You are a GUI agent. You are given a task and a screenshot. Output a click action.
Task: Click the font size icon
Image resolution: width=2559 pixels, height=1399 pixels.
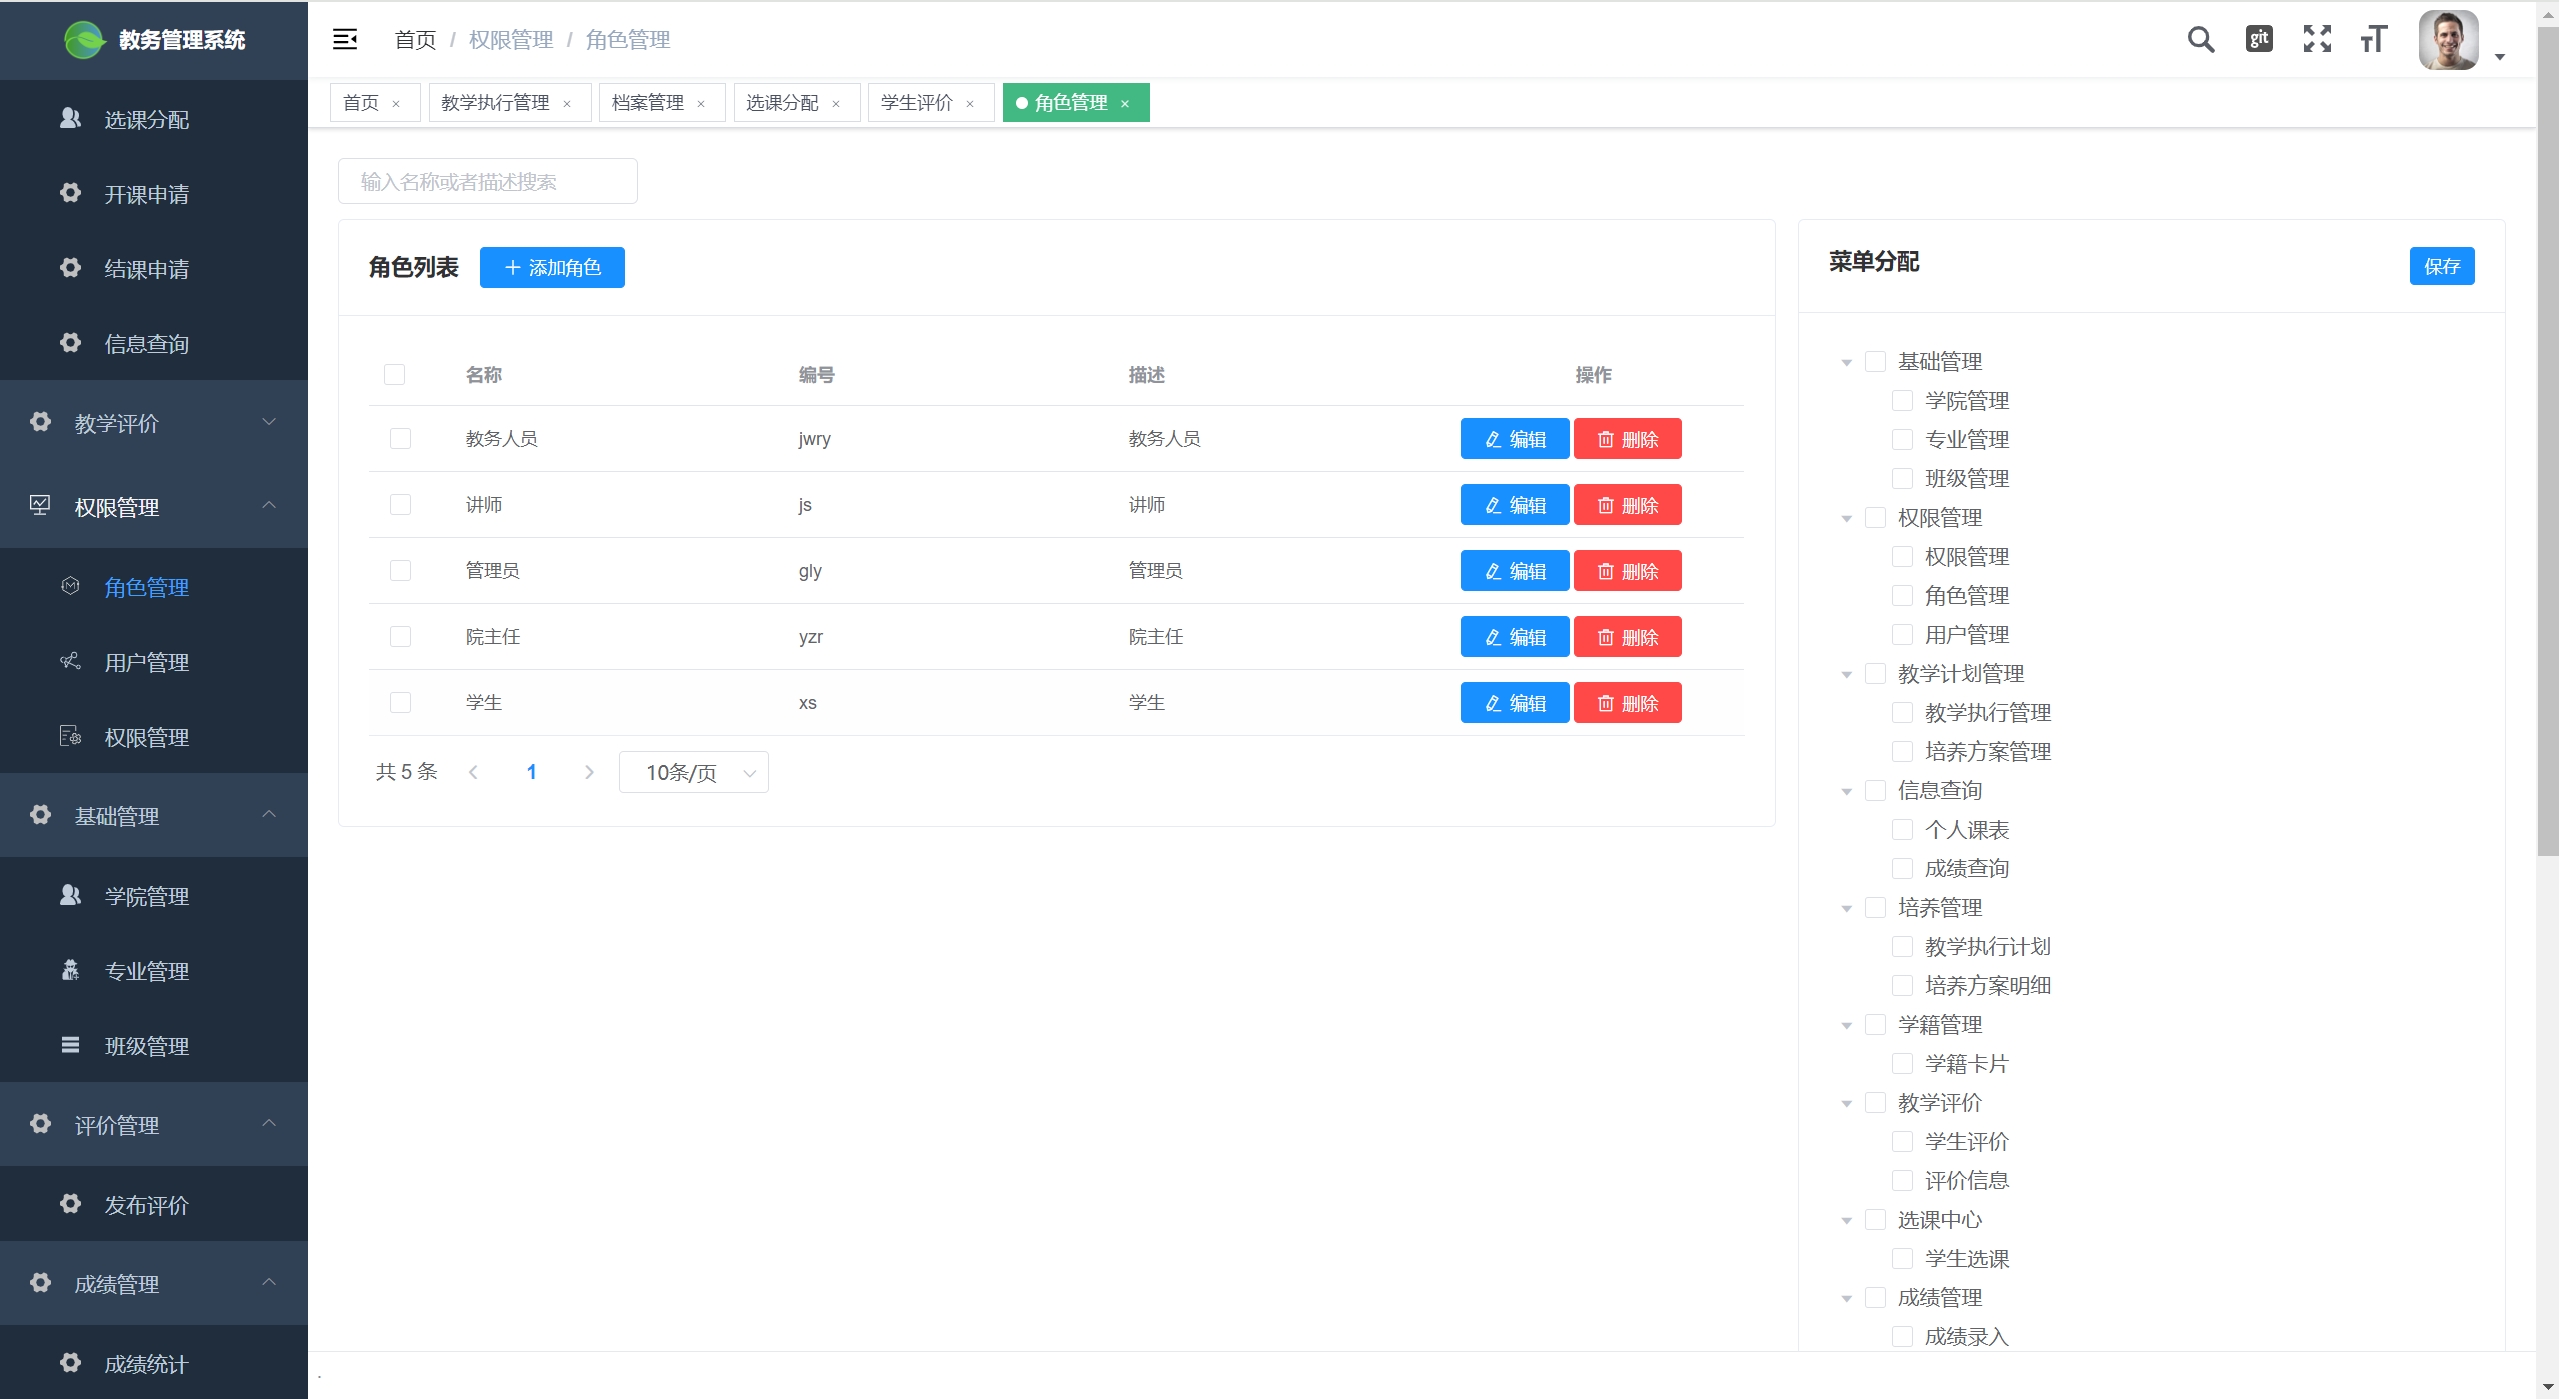coord(2374,40)
